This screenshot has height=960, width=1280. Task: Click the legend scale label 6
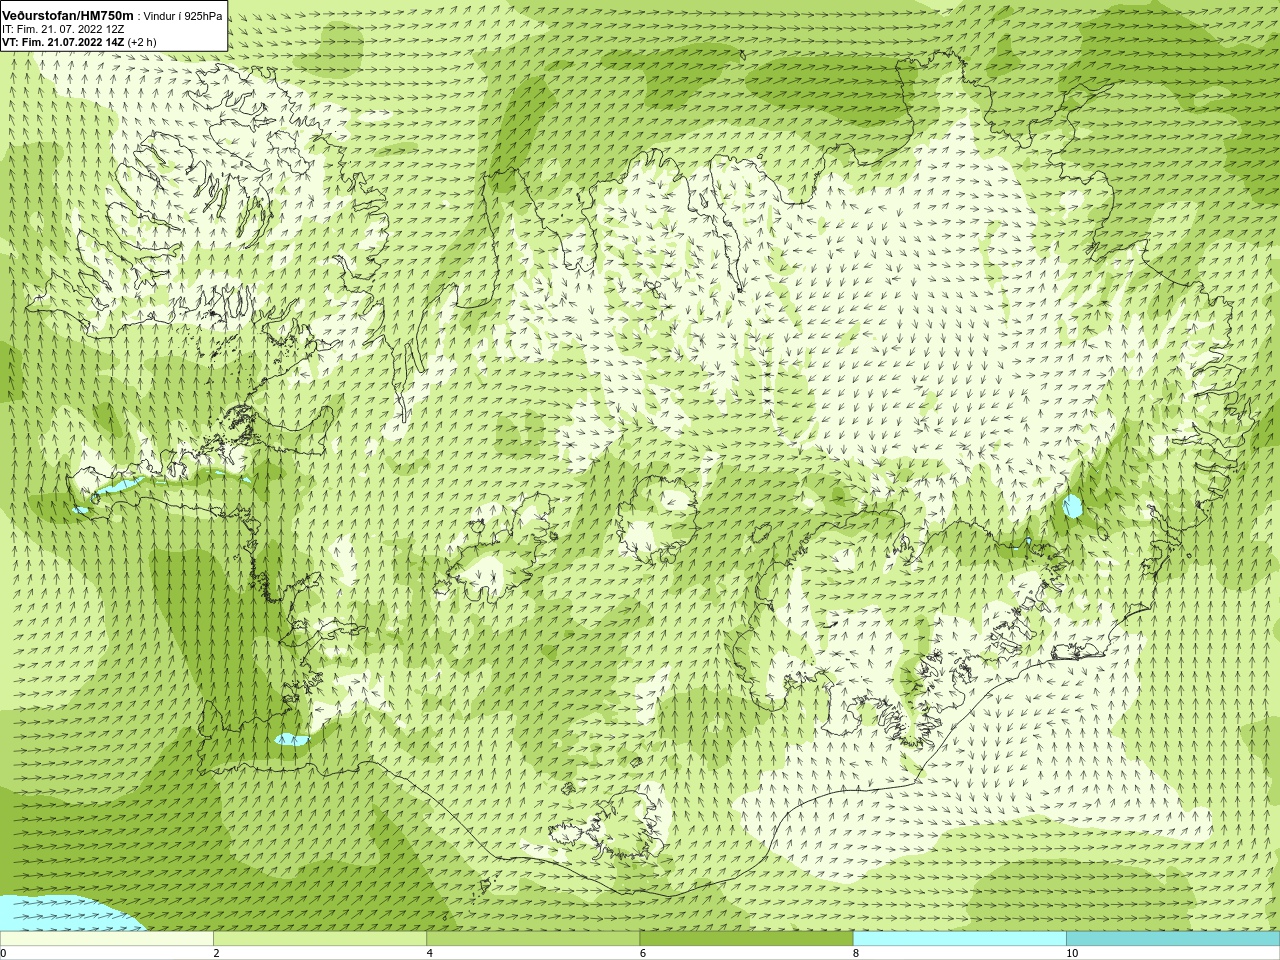click(642, 953)
